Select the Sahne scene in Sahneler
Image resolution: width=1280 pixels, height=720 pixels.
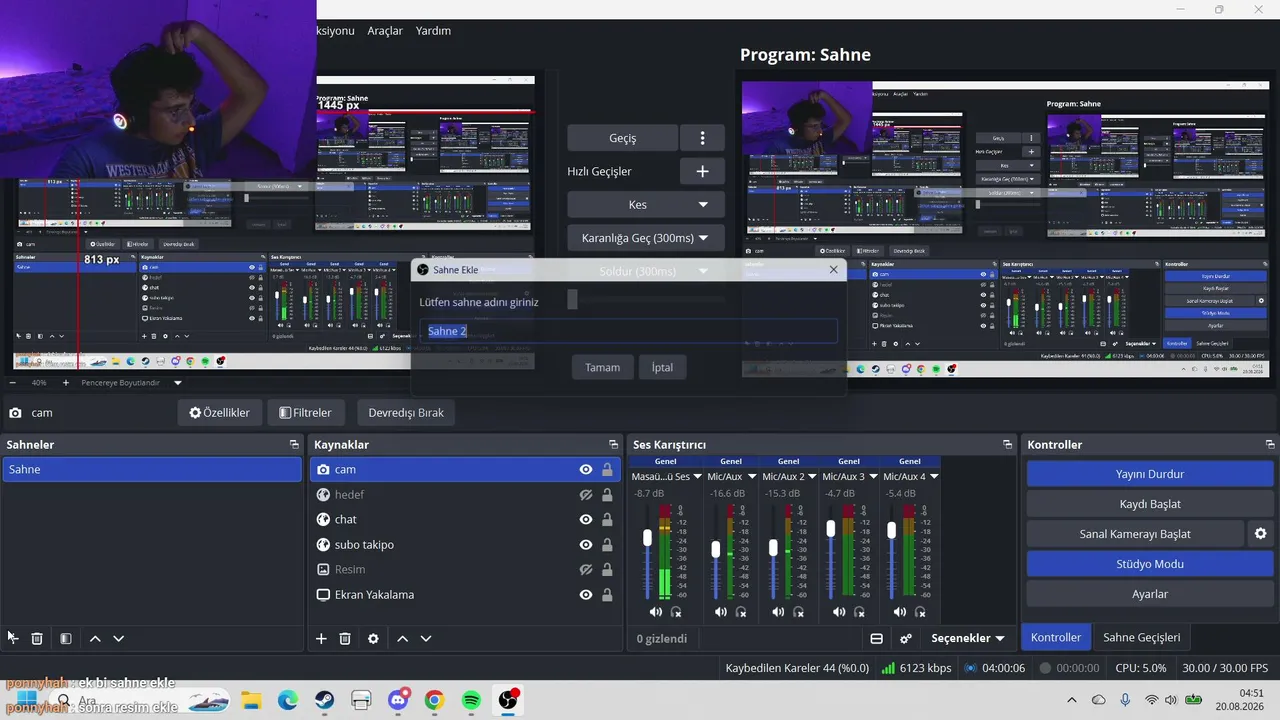152,470
